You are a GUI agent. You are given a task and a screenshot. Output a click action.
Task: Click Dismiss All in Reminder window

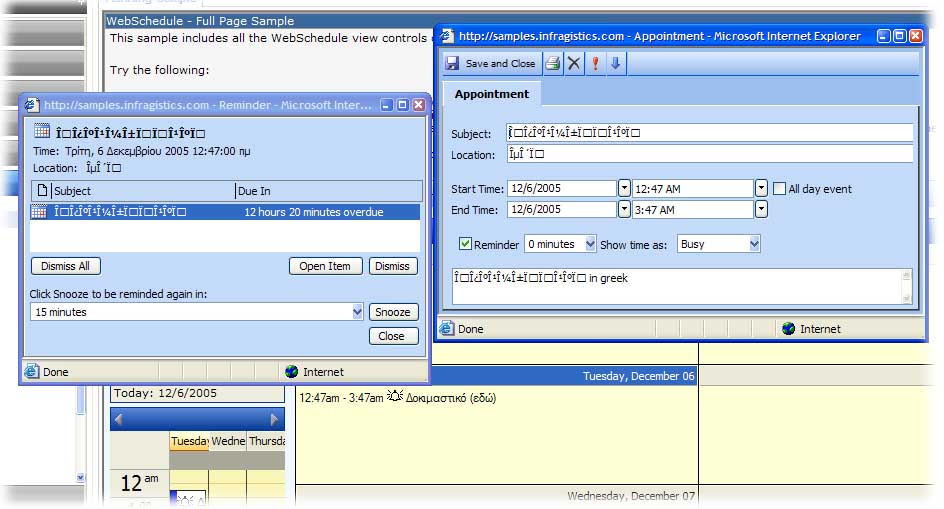pos(65,266)
